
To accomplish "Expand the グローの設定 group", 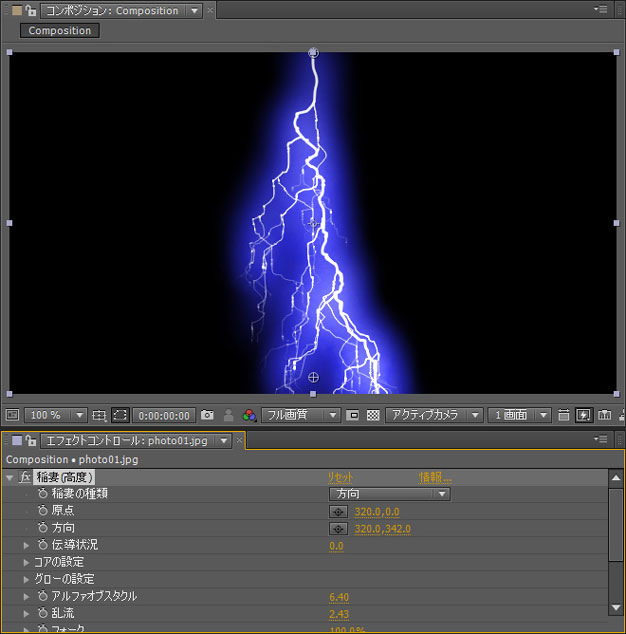I will pyautogui.click(x=26, y=579).
